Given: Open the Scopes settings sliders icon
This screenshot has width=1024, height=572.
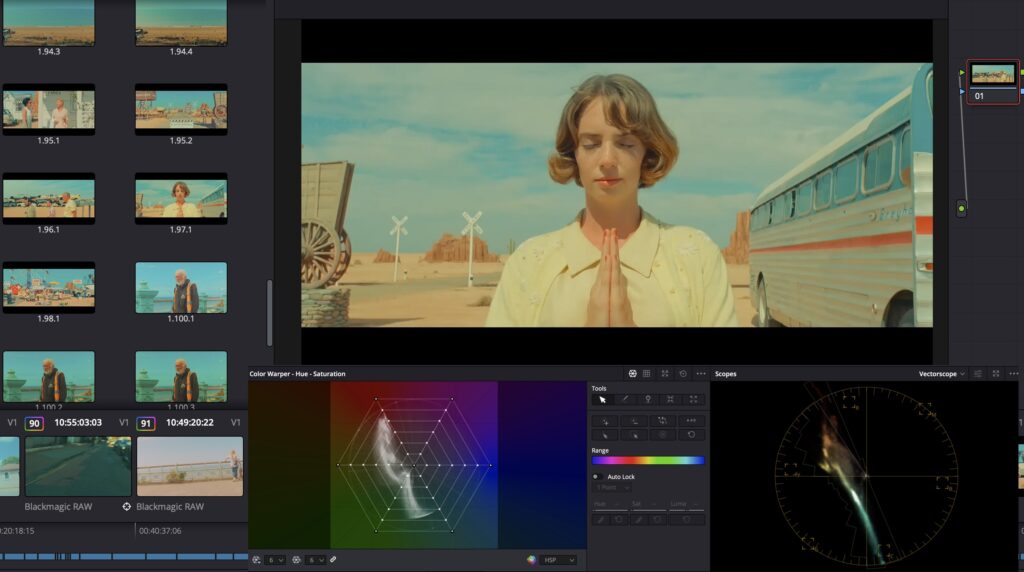Looking at the screenshot, I should coord(978,373).
